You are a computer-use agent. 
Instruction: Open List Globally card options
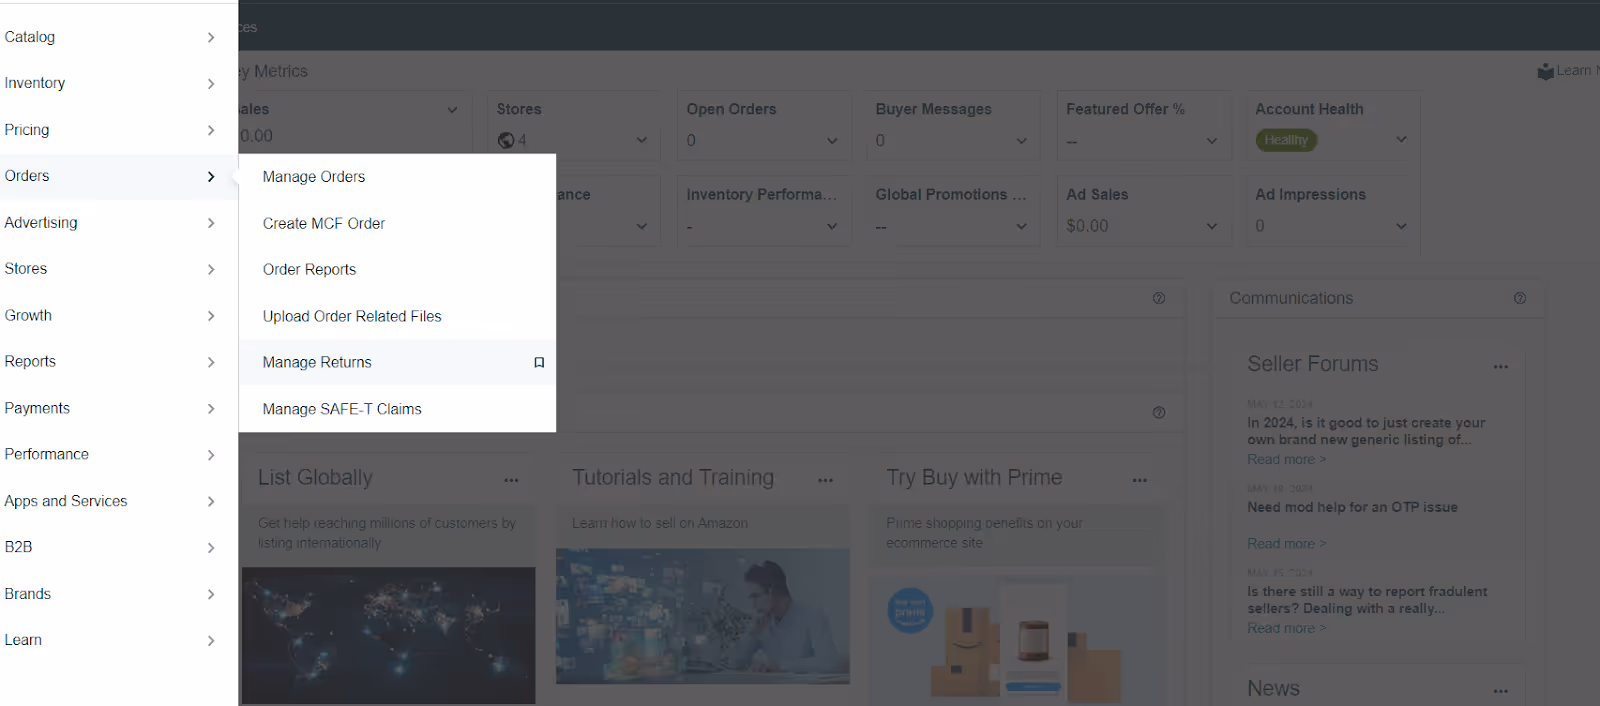(x=511, y=481)
